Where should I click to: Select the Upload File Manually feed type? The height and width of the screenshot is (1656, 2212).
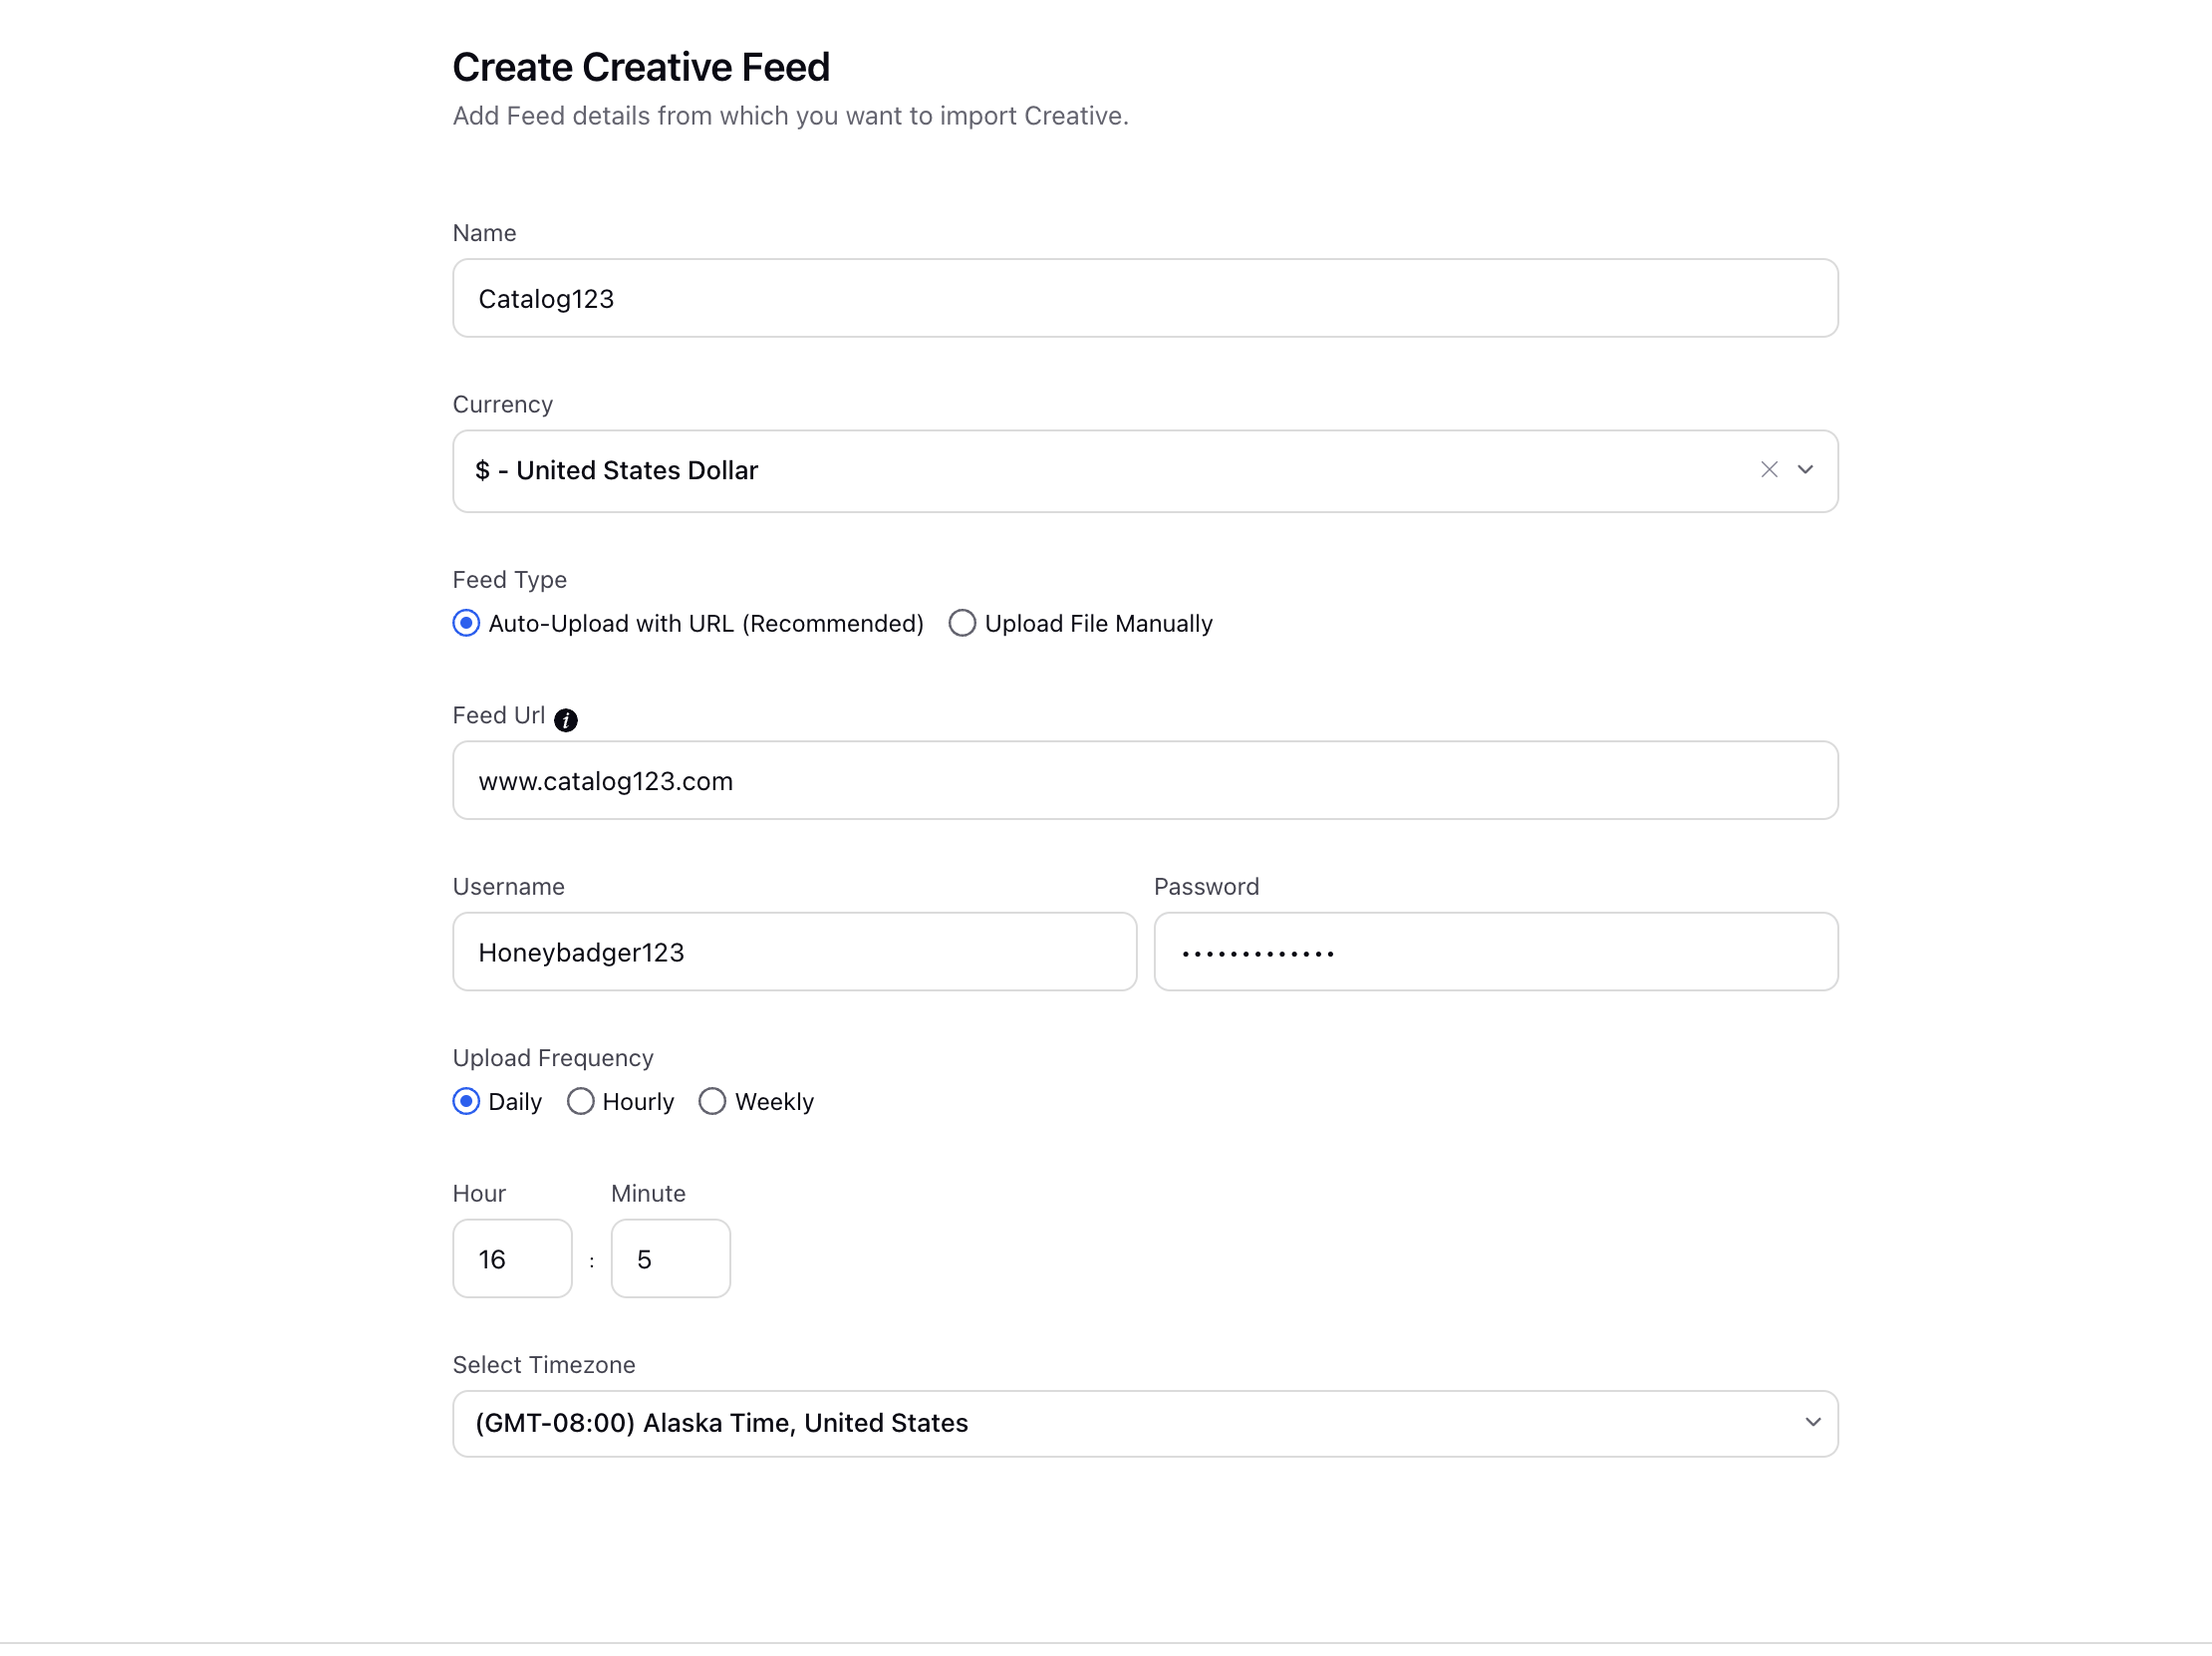(x=964, y=621)
